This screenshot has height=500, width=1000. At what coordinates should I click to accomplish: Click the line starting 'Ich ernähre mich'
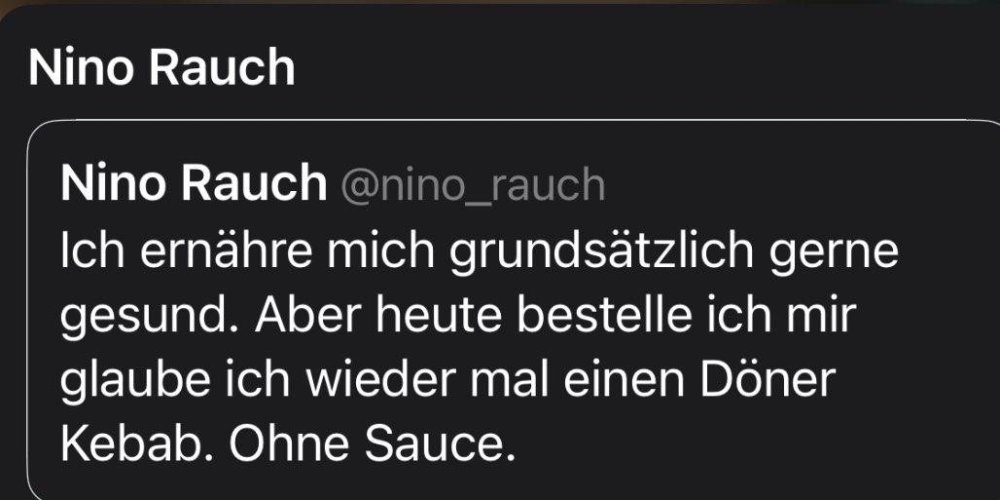click(x=480, y=252)
